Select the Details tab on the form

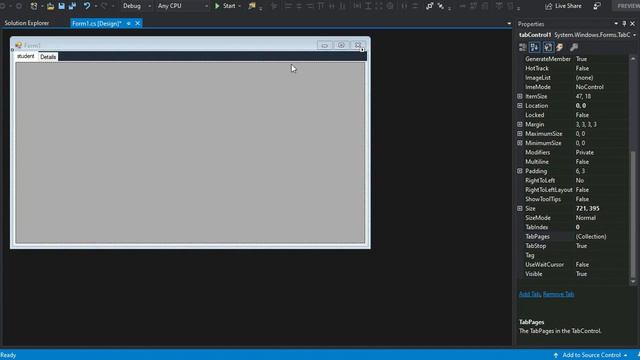pyautogui.click(x=48, y=57)
